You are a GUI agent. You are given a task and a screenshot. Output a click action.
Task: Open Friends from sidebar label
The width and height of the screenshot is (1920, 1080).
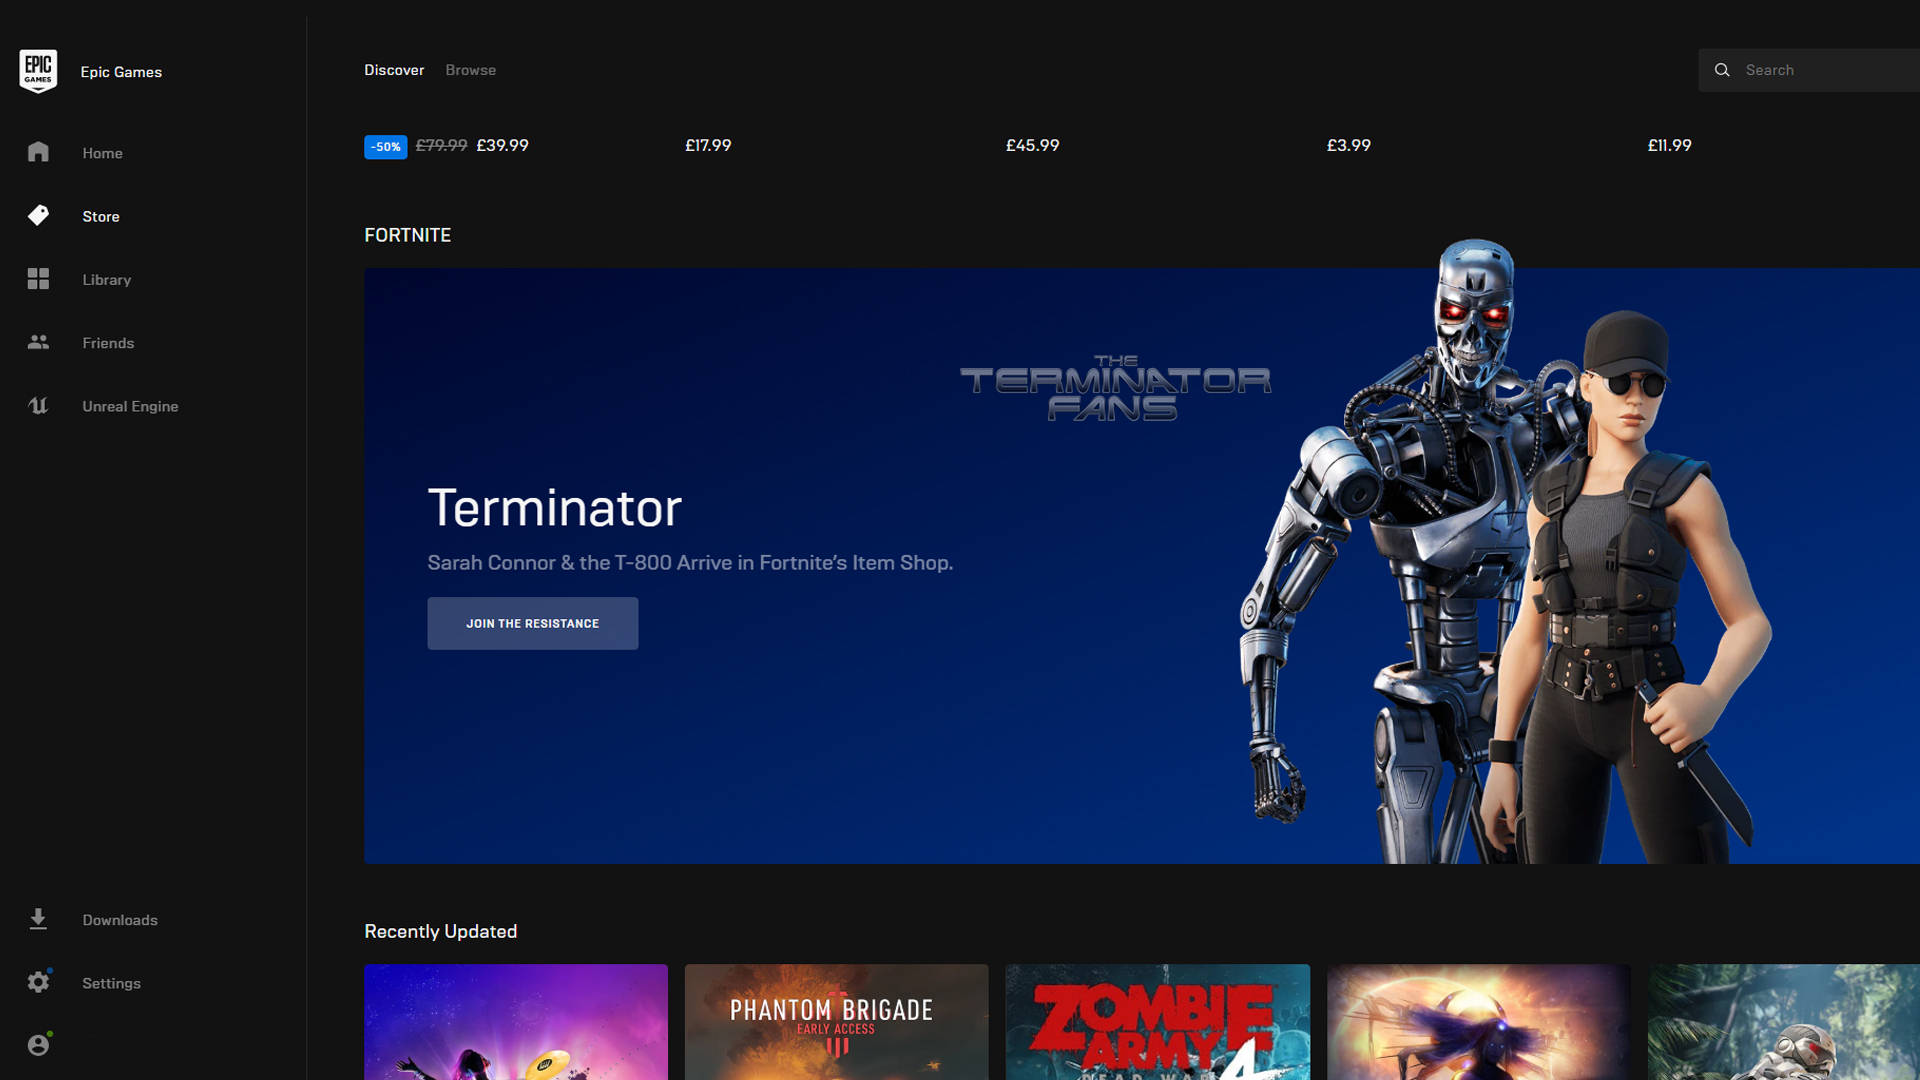(108, 343)
